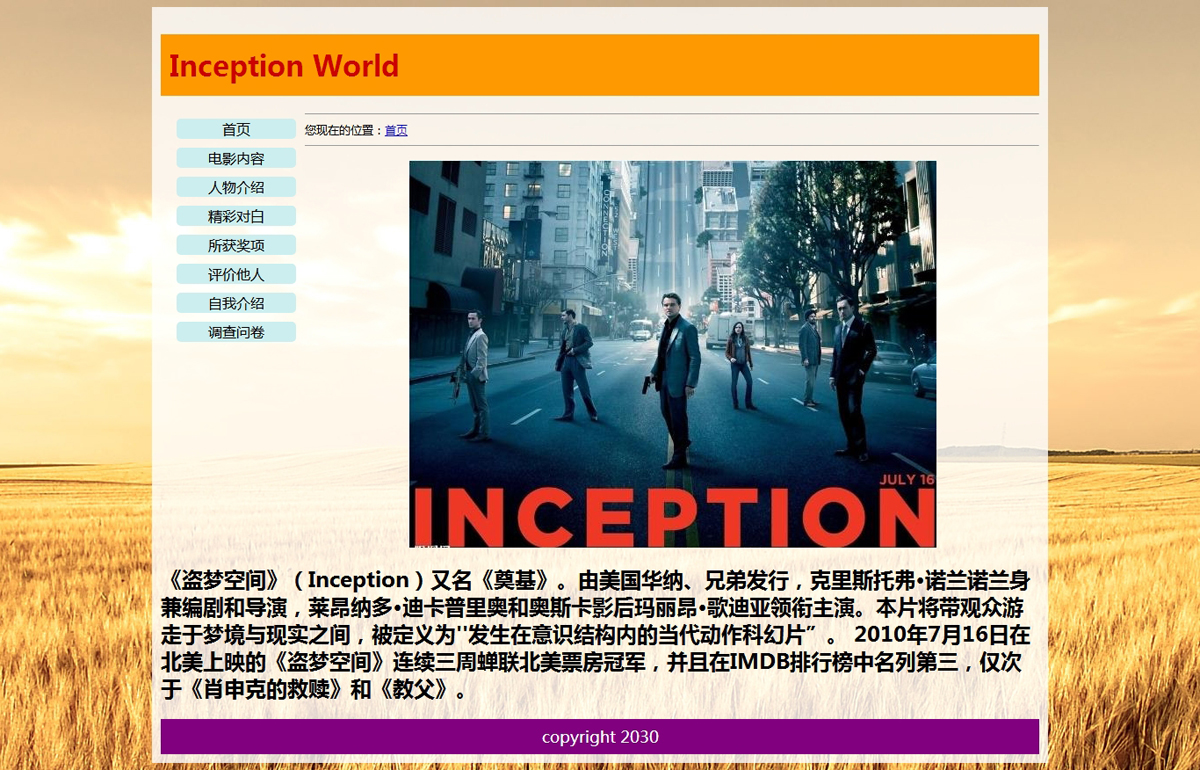1200x770 pixels.
Task: Navigate to 评价他人
Action: pyautogui.click(x=236, y=274)
